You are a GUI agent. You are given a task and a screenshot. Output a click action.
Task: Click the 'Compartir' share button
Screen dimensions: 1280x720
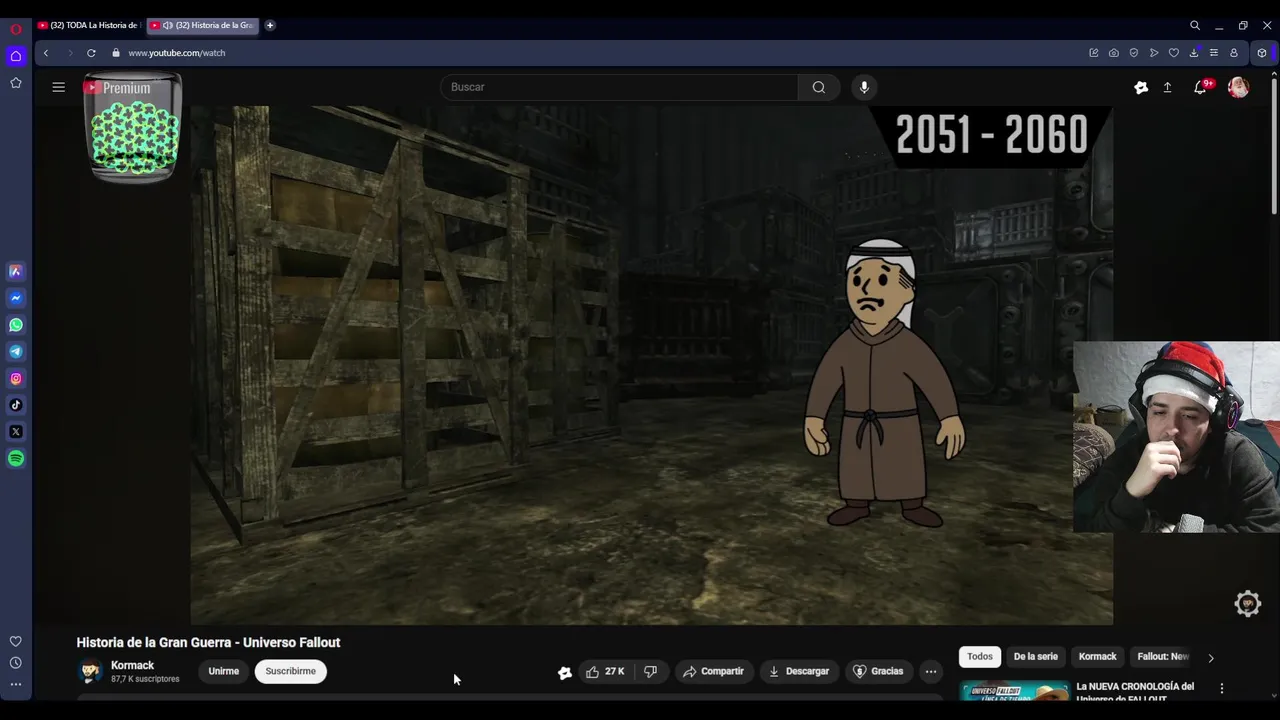tap(713, 671)
